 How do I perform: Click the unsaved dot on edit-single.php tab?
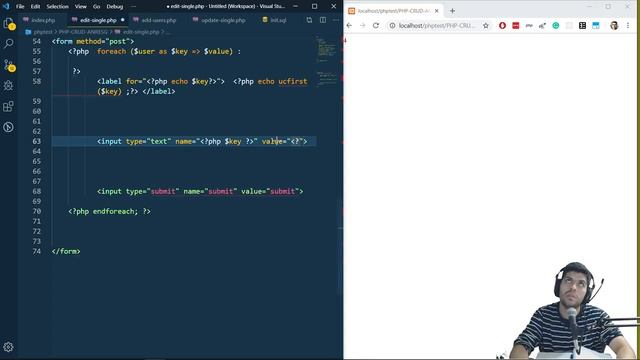coord(122,20)
